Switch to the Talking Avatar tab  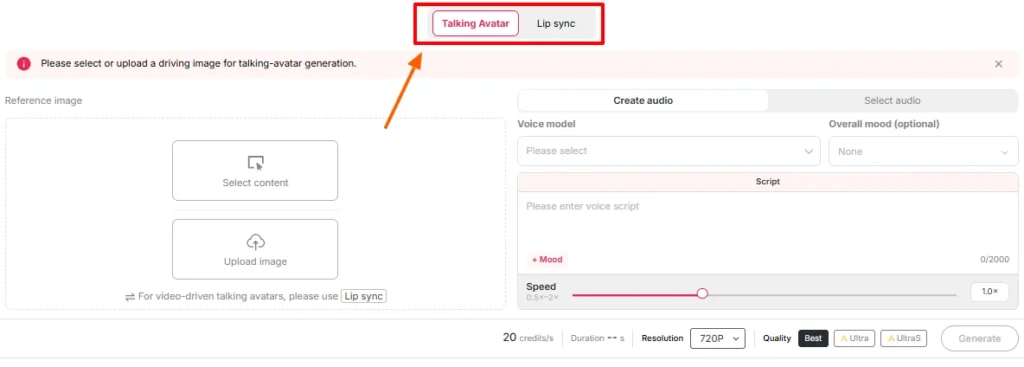tap(475, 24)
